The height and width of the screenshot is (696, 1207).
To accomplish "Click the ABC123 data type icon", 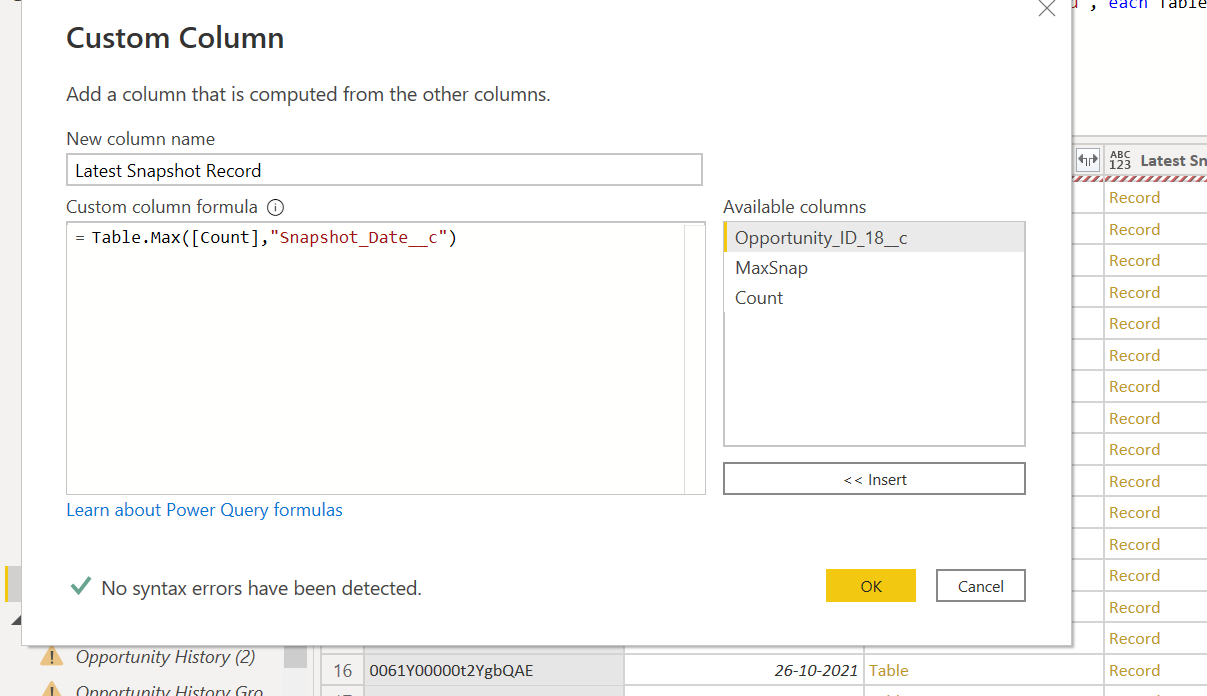I will 1120,160.
